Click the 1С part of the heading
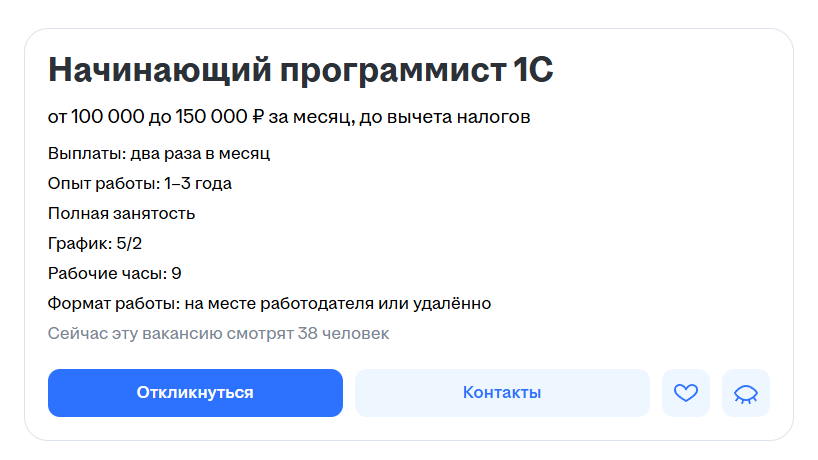This screenshot has height=460, width=818. [533, 70]
